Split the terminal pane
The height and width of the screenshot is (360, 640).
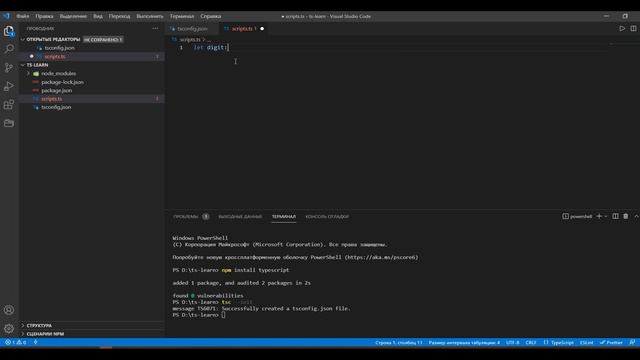click(615, 216)
